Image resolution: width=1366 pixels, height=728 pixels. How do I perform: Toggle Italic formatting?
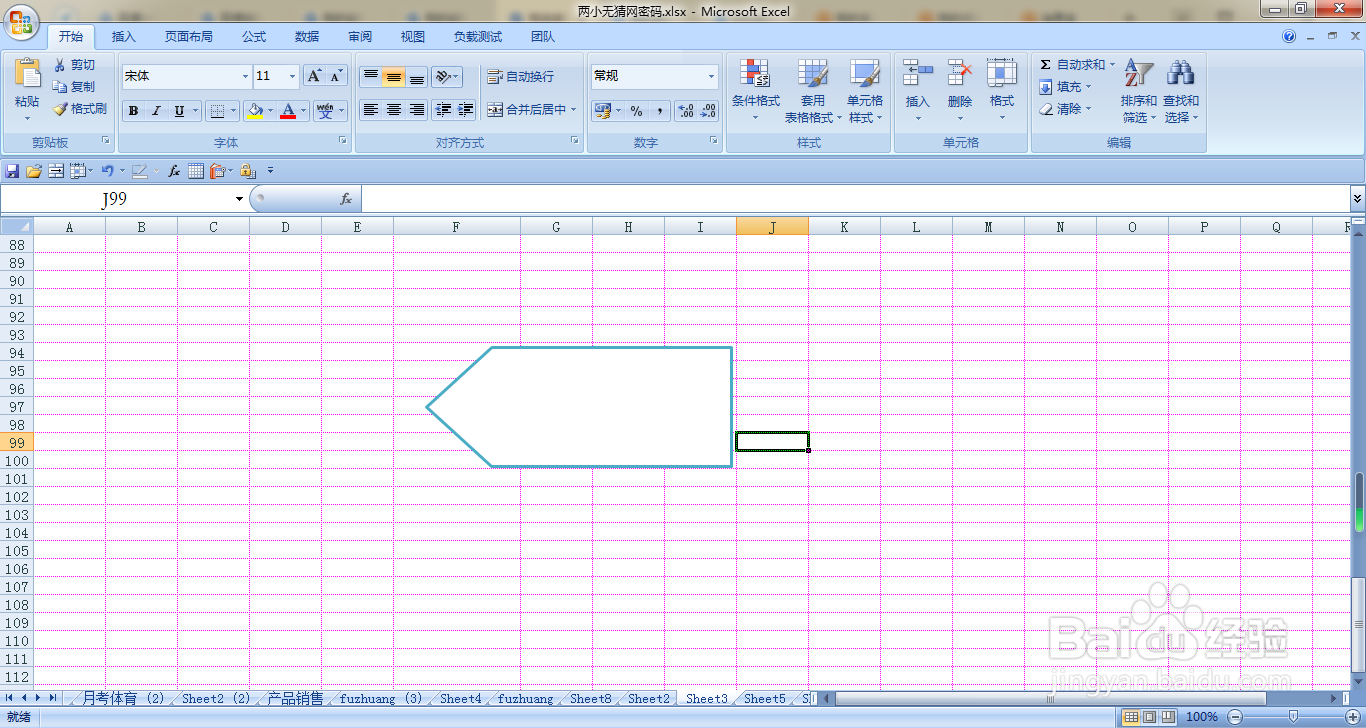coord(156,111)
